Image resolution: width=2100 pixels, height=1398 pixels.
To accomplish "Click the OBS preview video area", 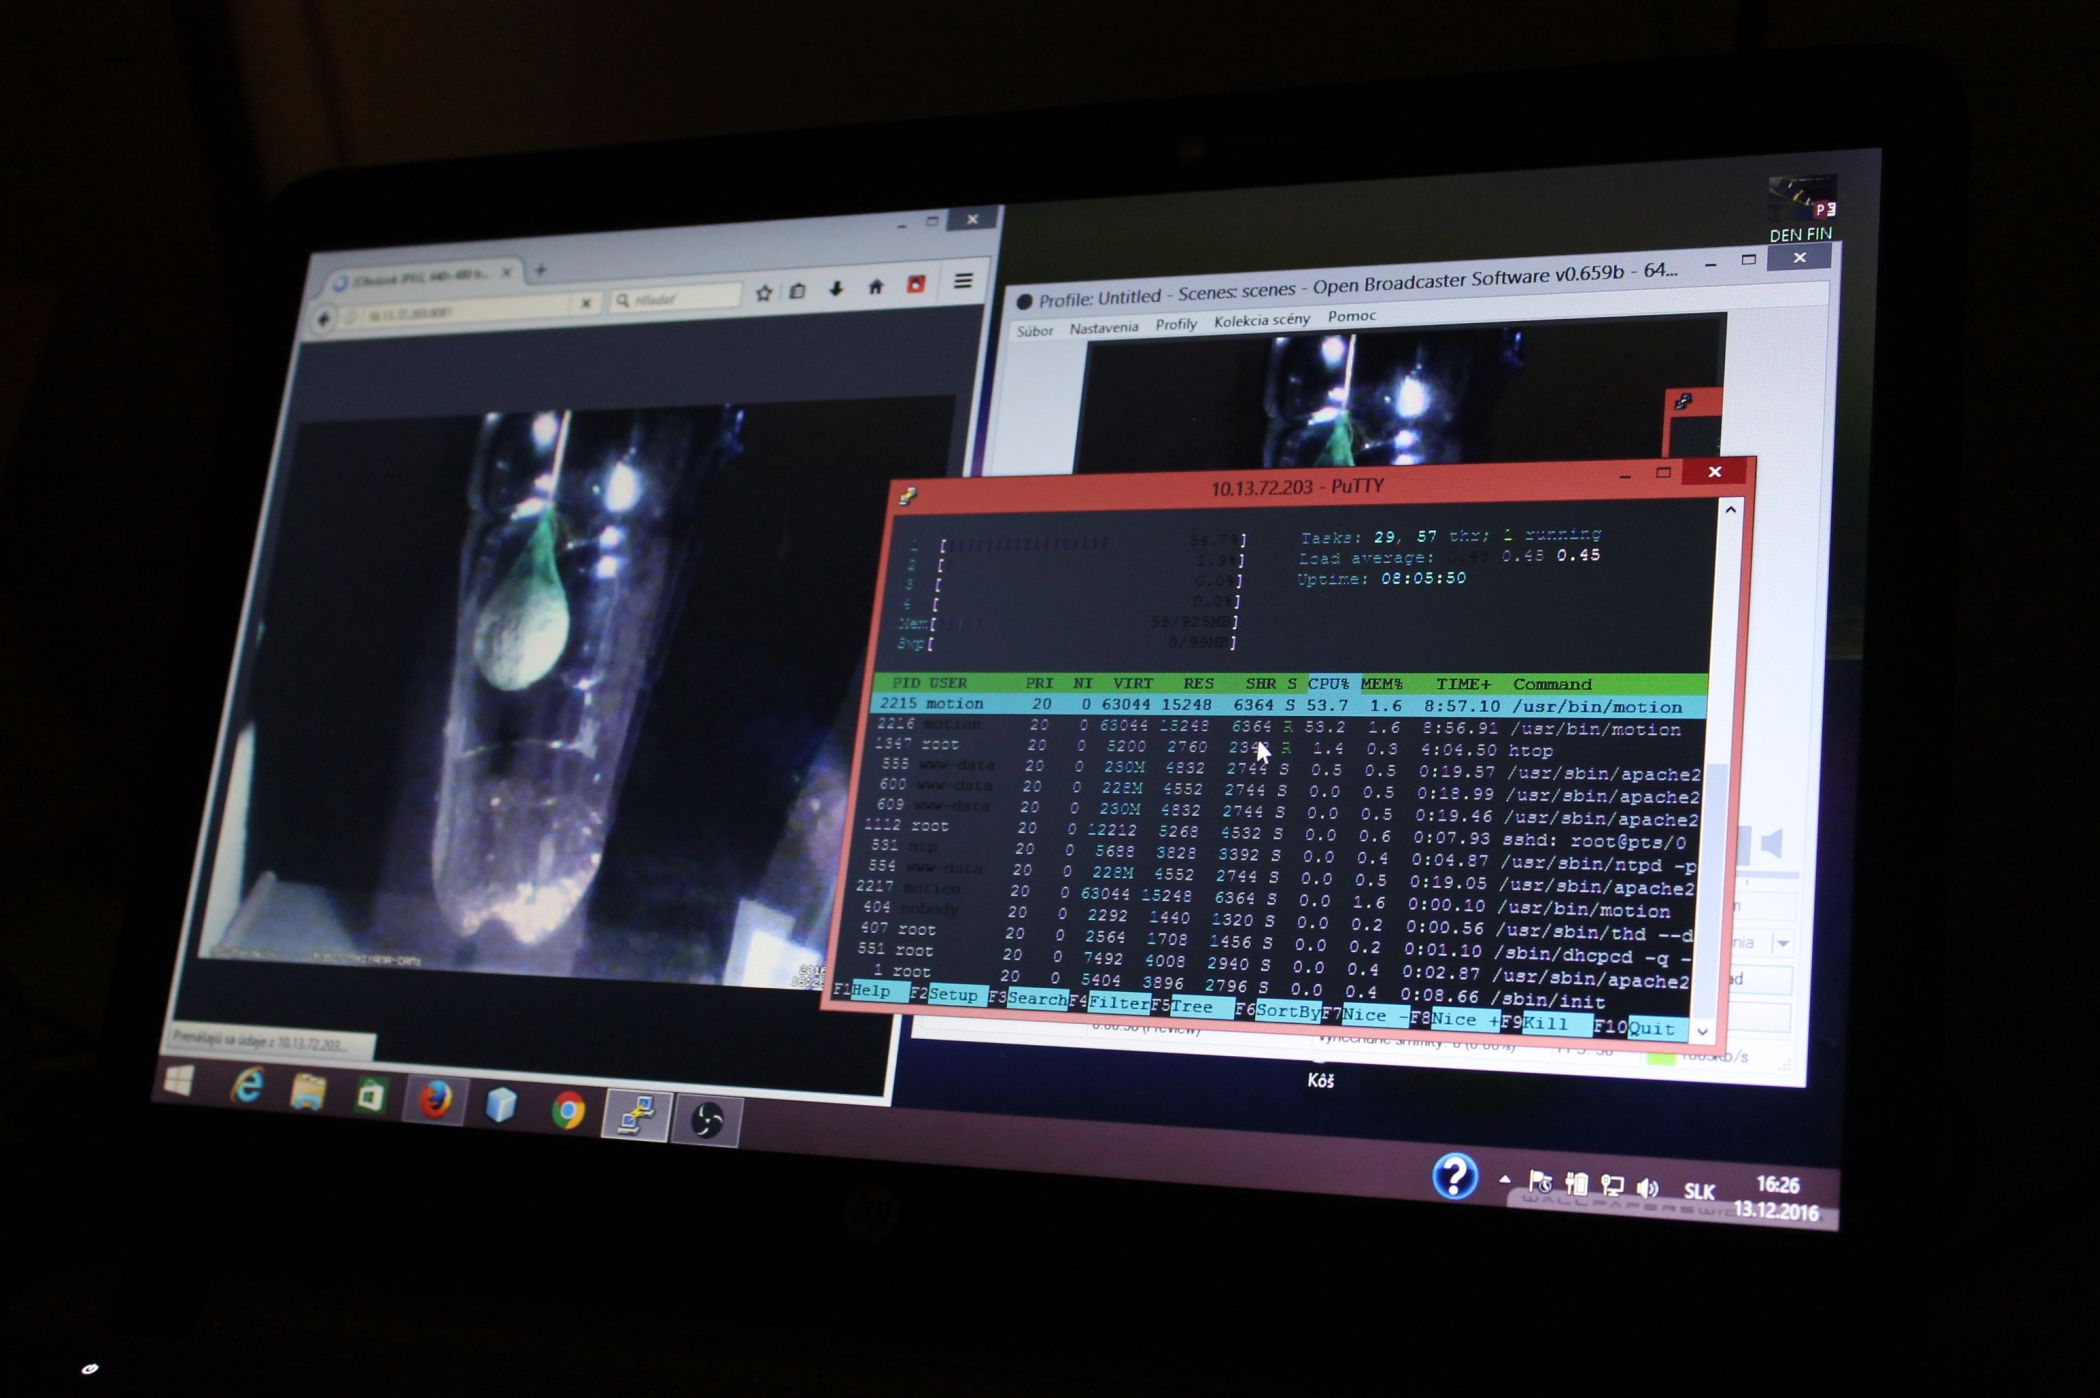I will (1400, 400).
